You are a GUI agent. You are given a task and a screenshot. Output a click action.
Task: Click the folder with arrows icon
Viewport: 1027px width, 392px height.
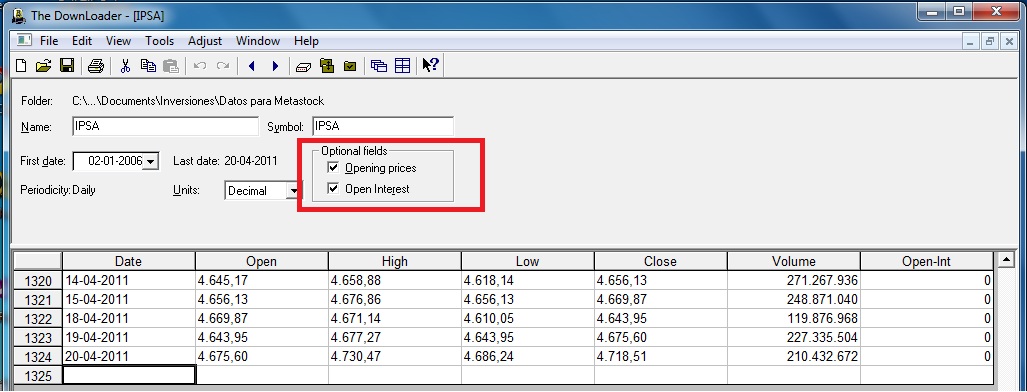[327, 66]
